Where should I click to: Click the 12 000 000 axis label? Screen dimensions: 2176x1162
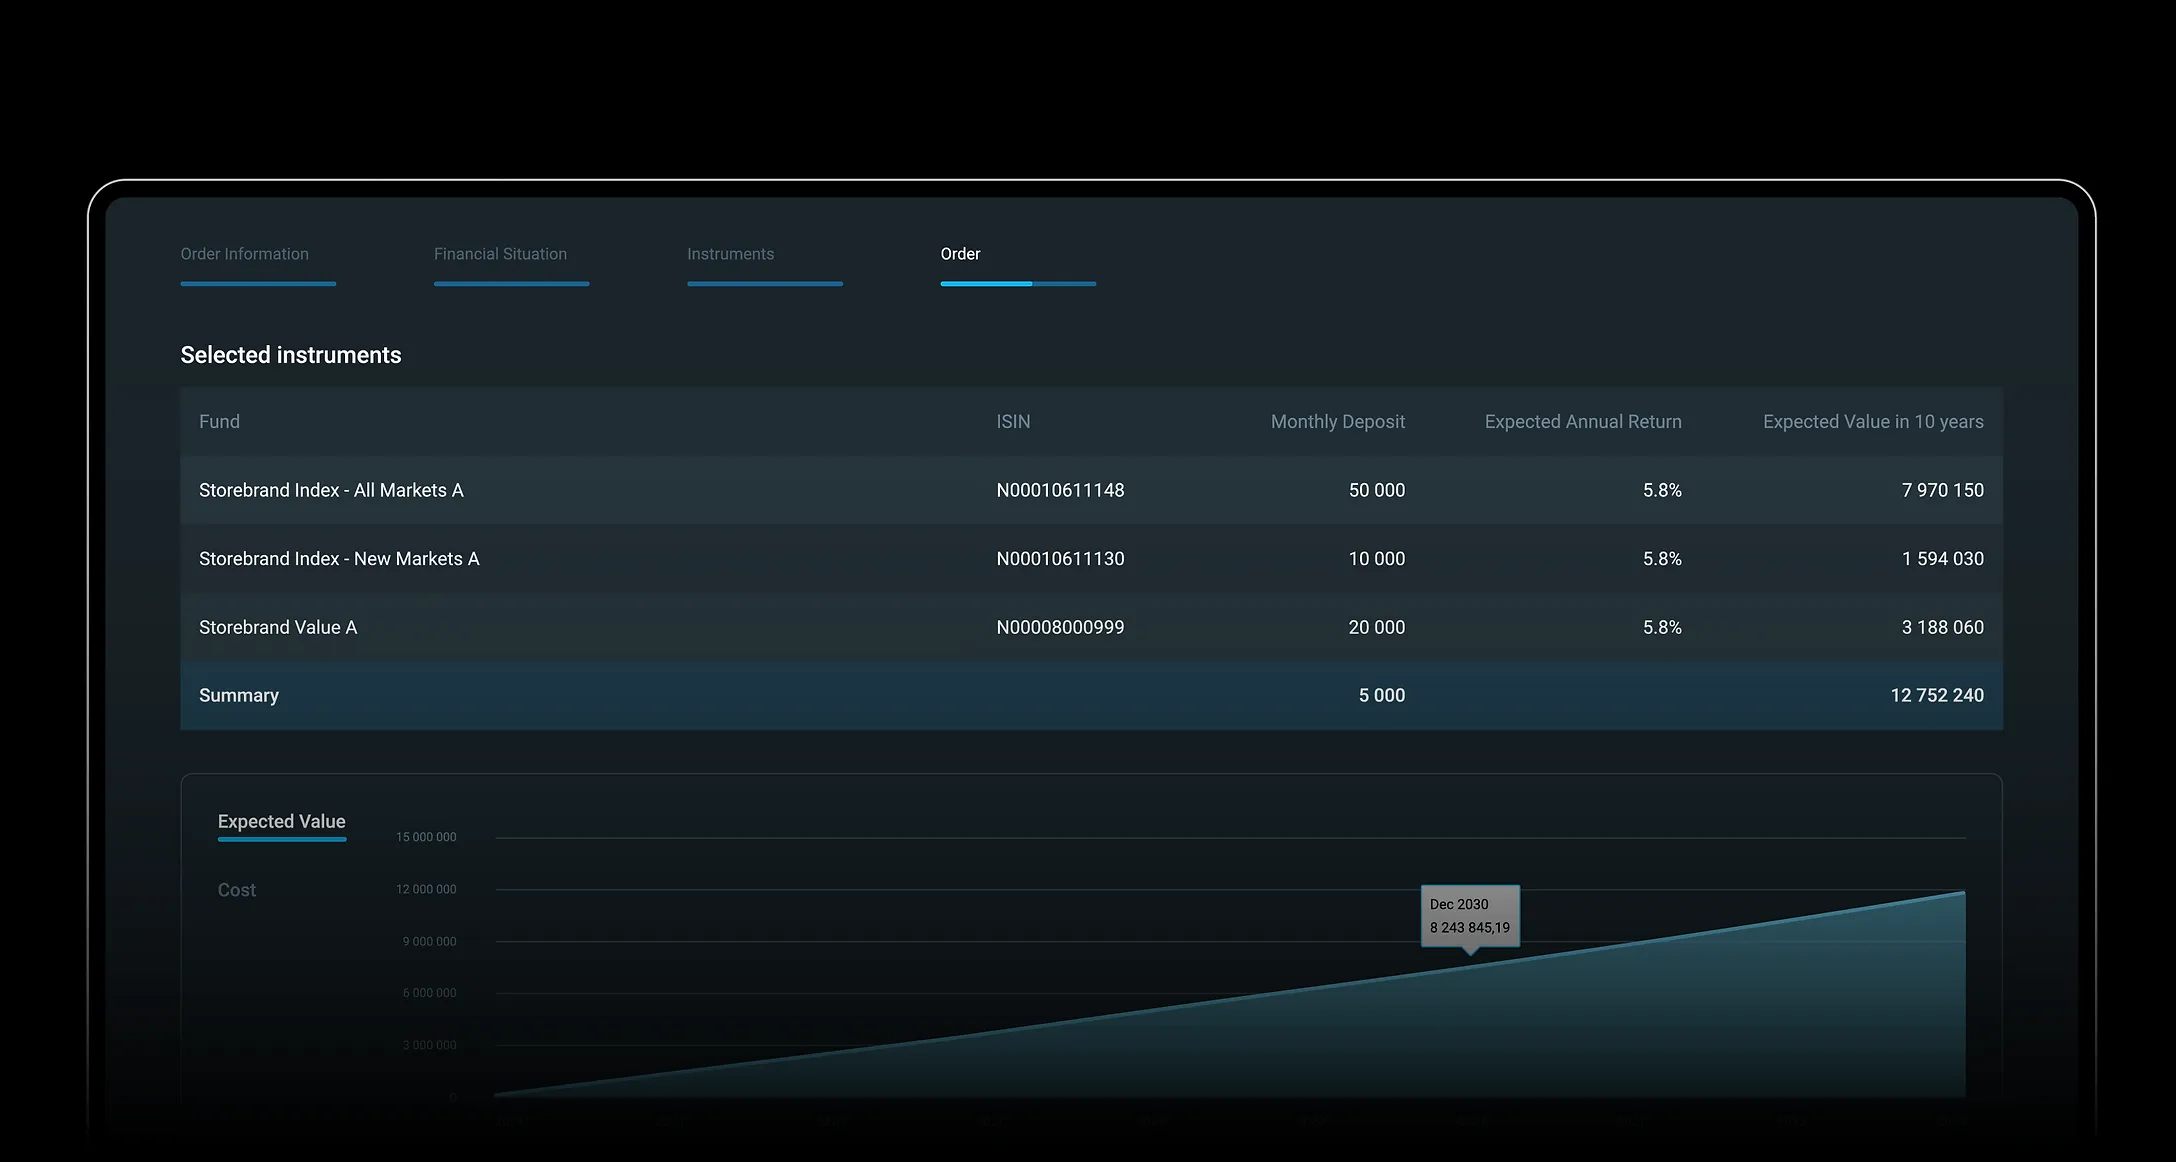click(x=426, y=889)
